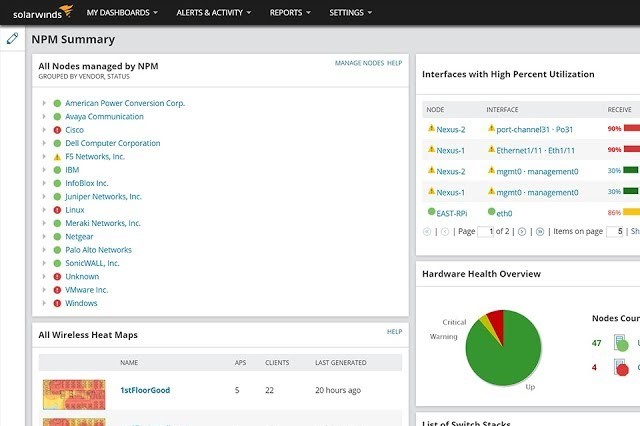Click the VMware Inc. vendor name
This screenshot has height=426, width=640.
click(87, 290)
